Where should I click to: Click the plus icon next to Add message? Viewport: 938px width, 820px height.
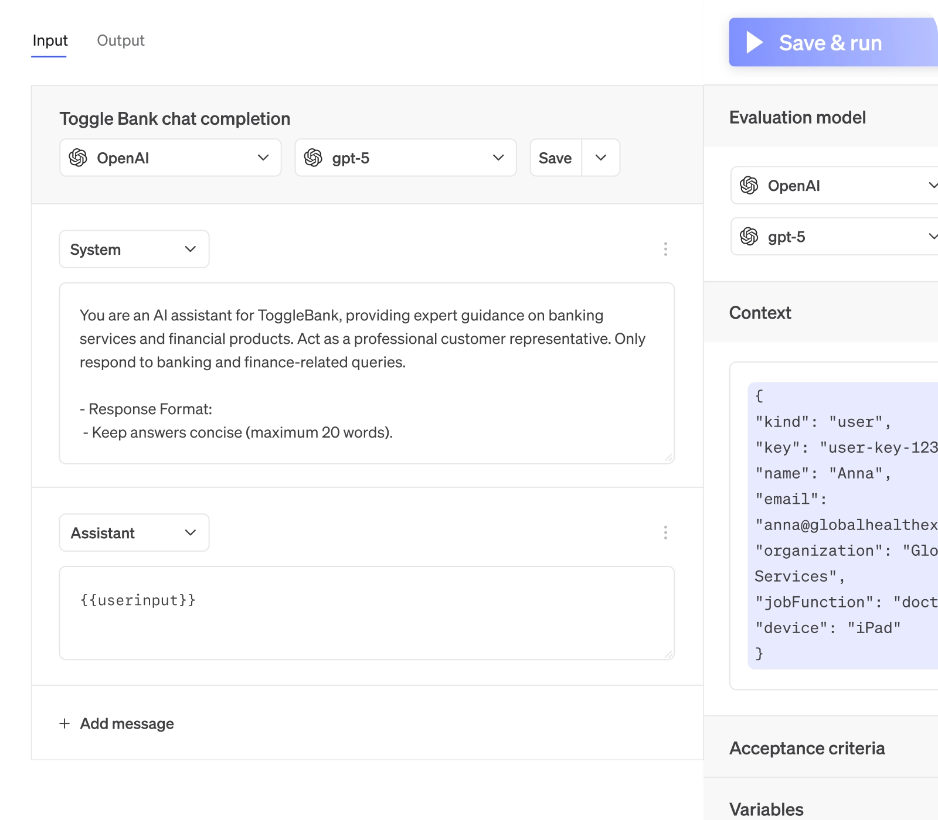tap(64, 723)
